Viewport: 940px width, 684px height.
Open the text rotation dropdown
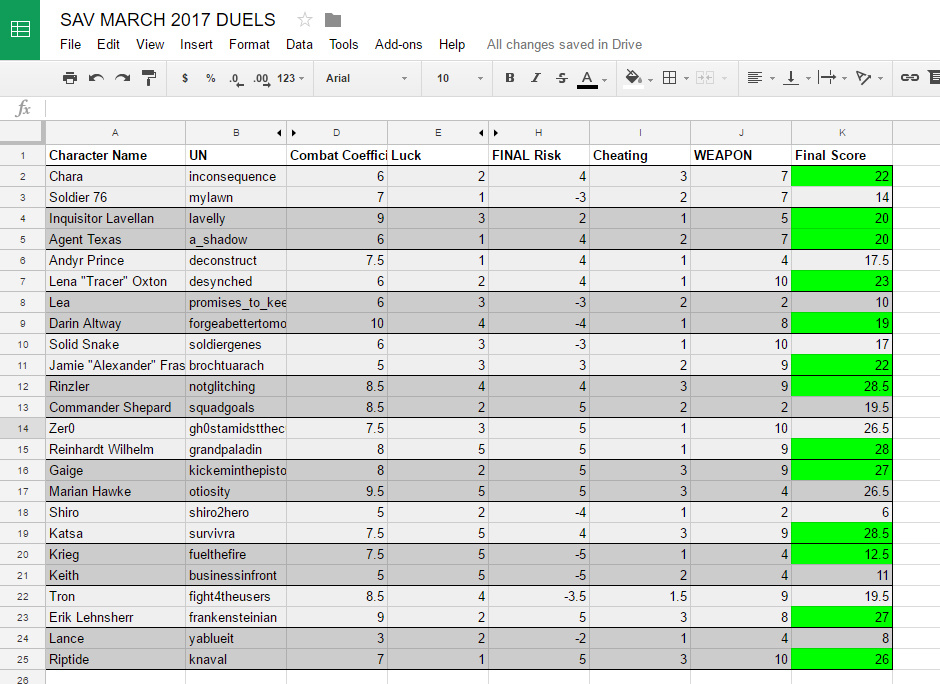869,78
